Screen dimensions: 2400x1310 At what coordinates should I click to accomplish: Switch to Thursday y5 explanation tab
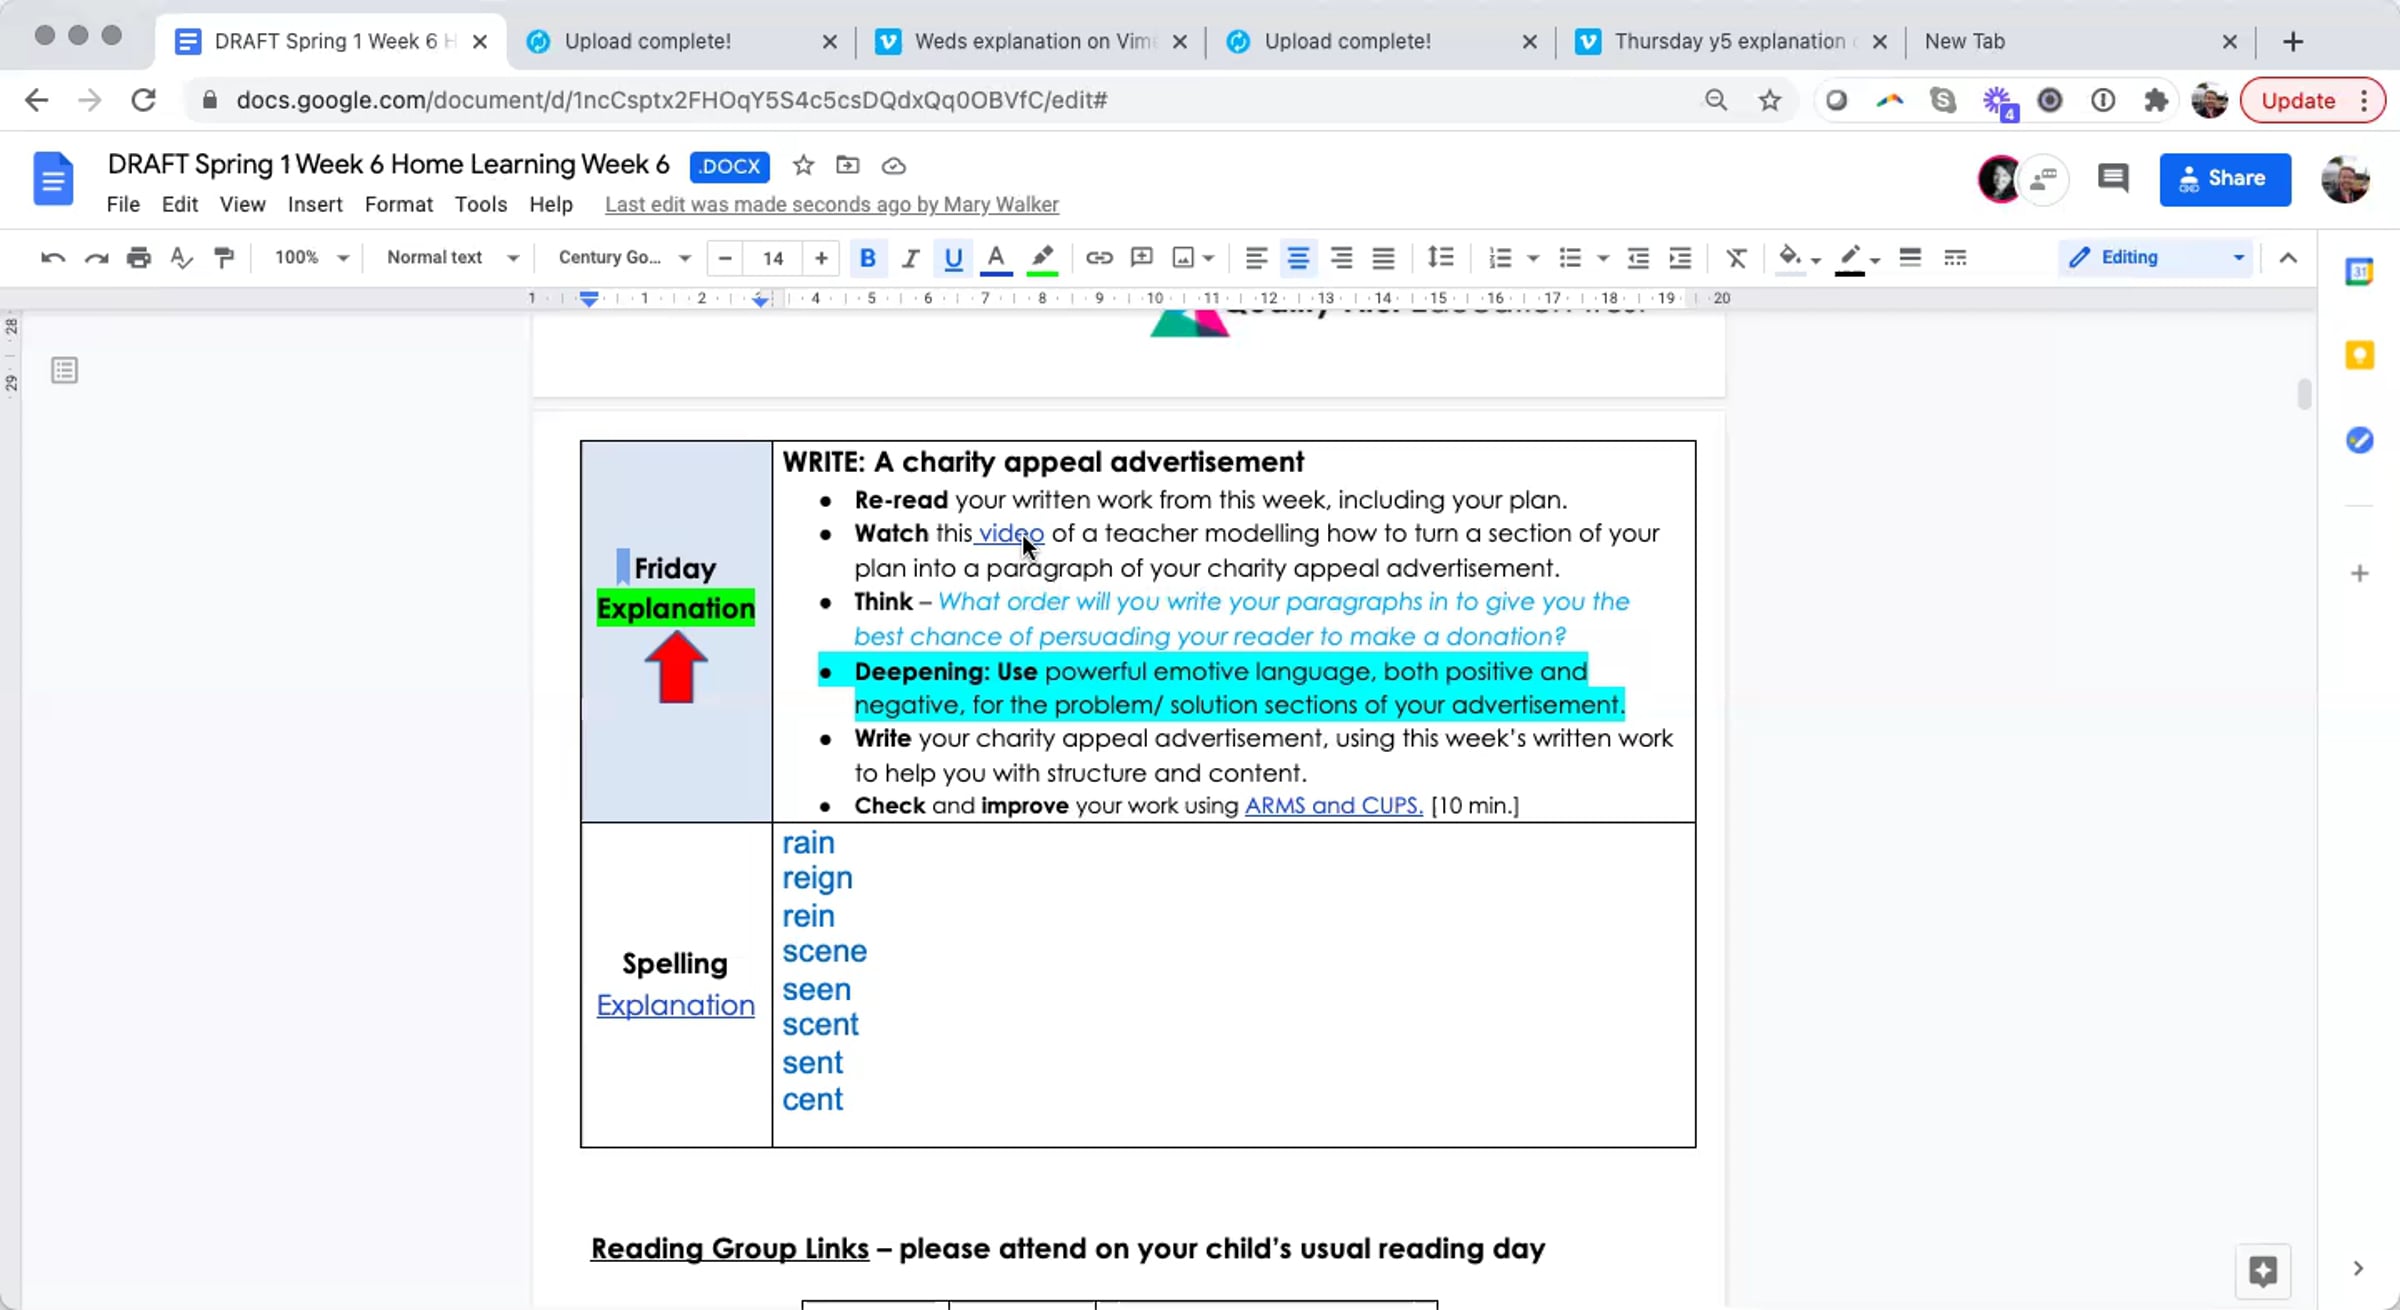(1729, 41)
